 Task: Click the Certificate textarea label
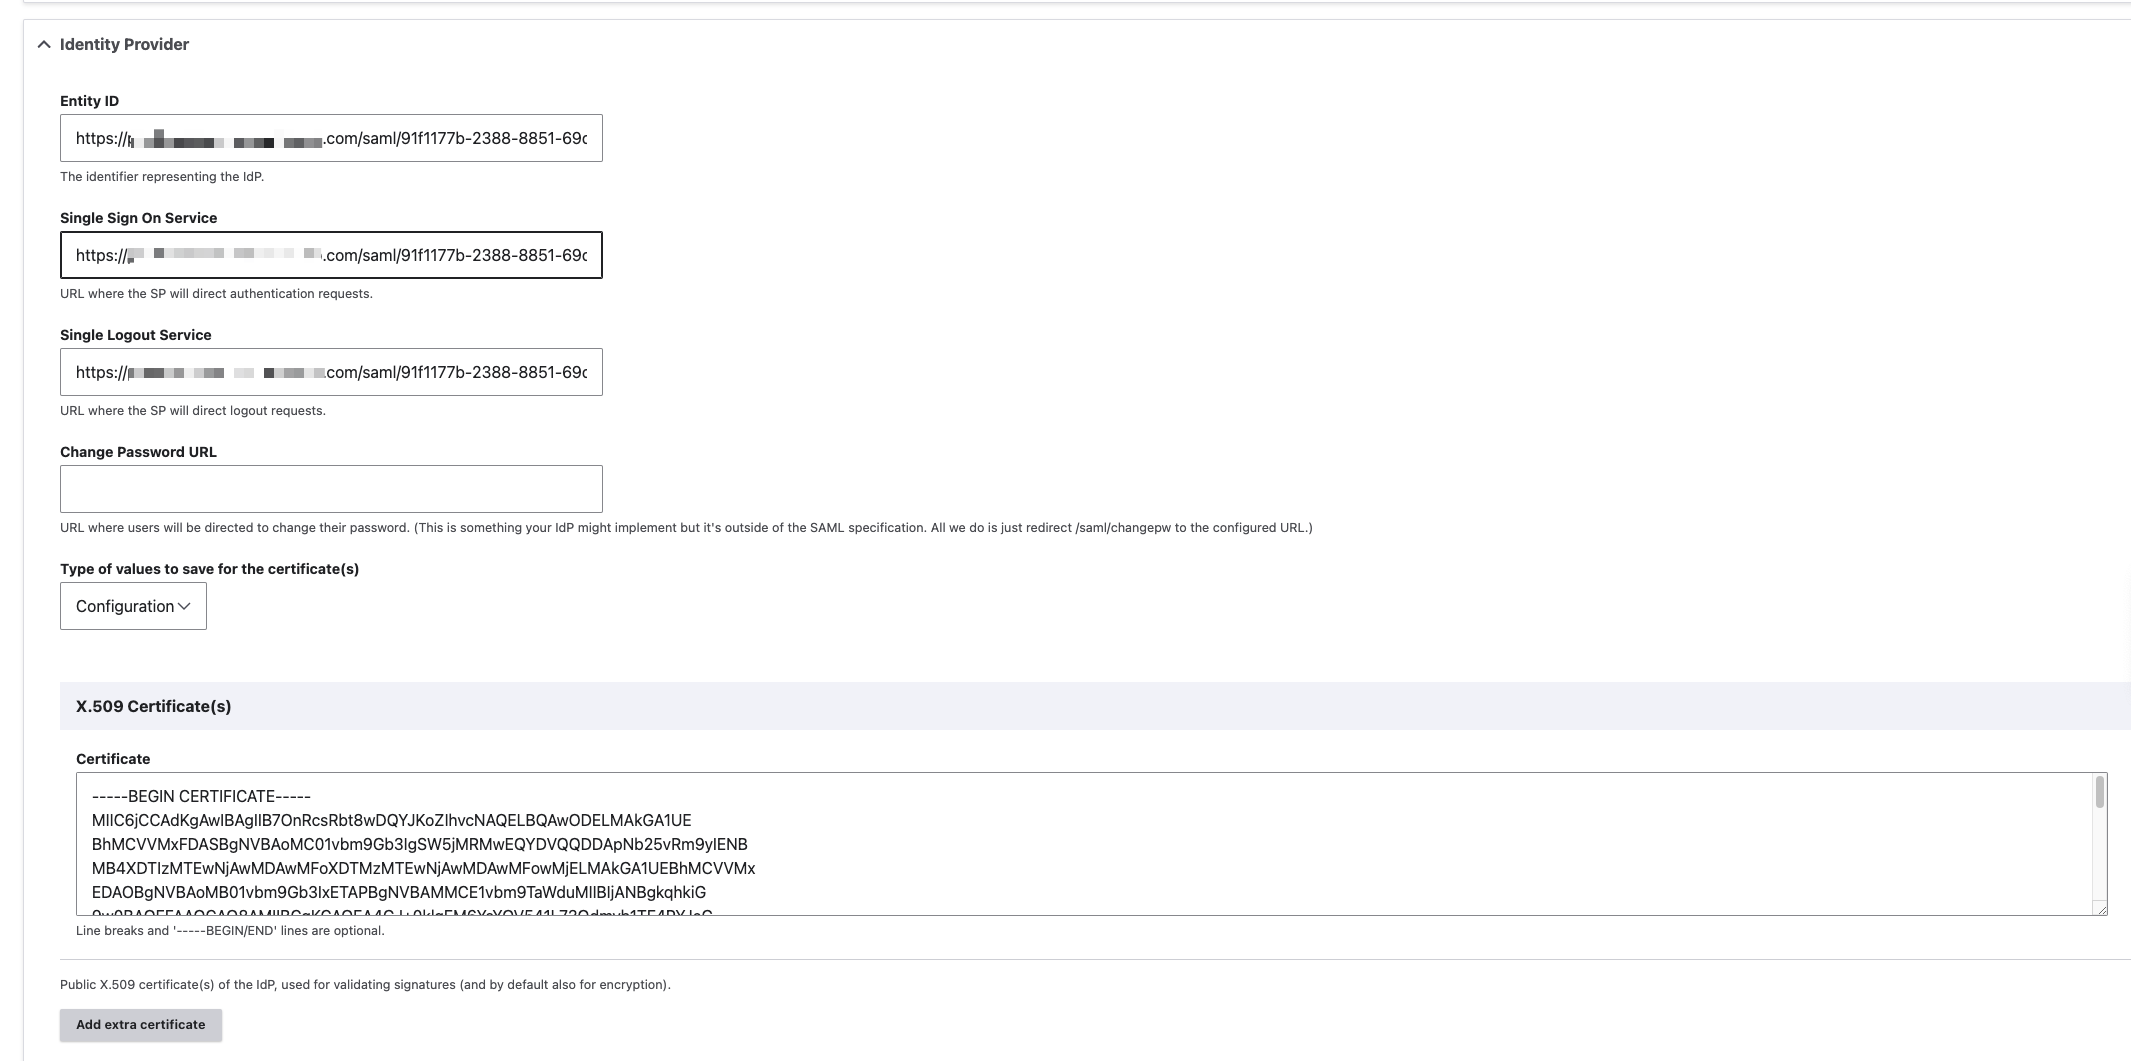(113, 759)
